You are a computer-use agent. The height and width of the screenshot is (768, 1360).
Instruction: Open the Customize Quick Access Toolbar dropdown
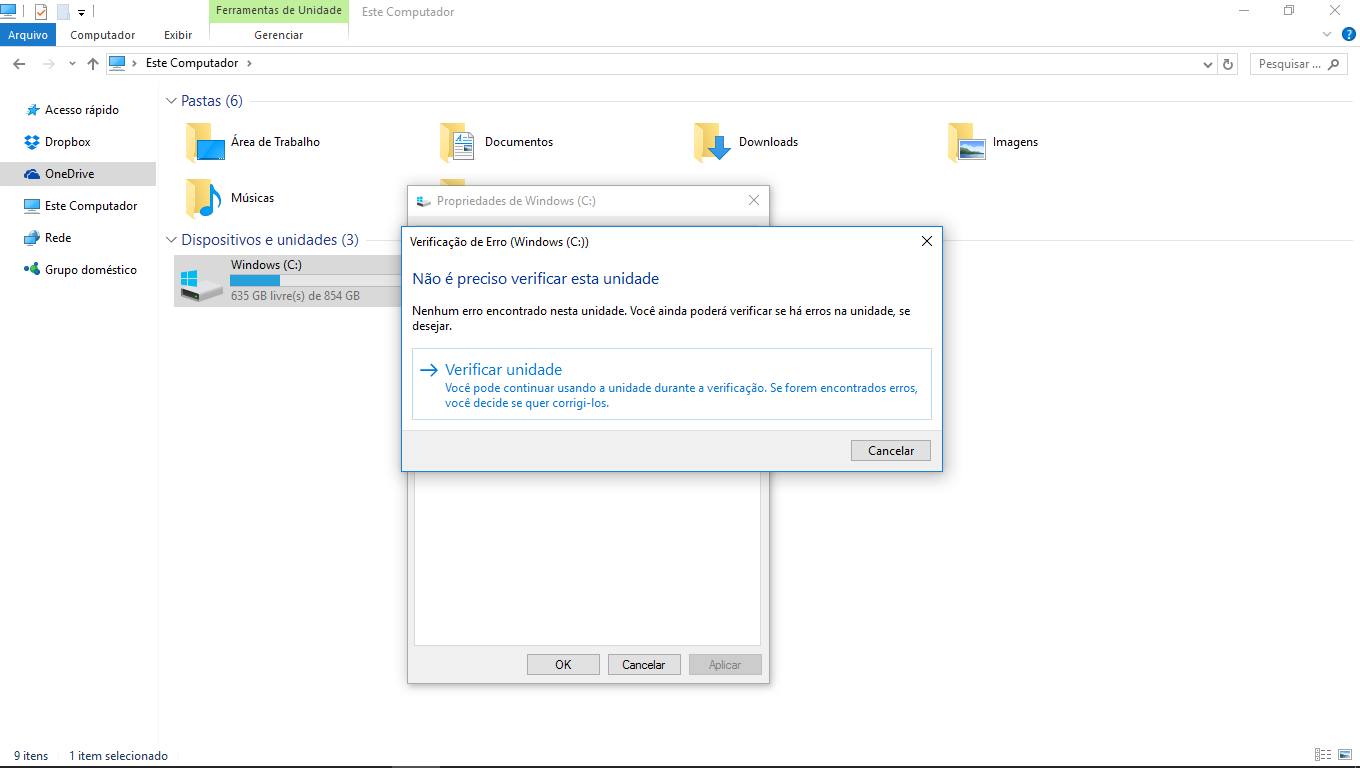click(81, 13)
